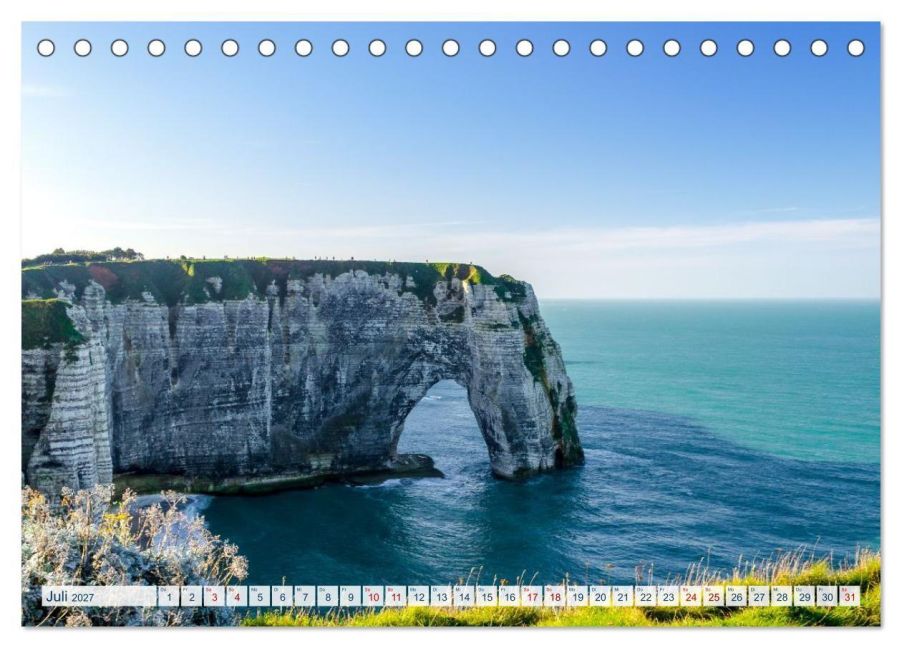Select day 11 in the date row
902x648 pixels.
coord(396,596)
